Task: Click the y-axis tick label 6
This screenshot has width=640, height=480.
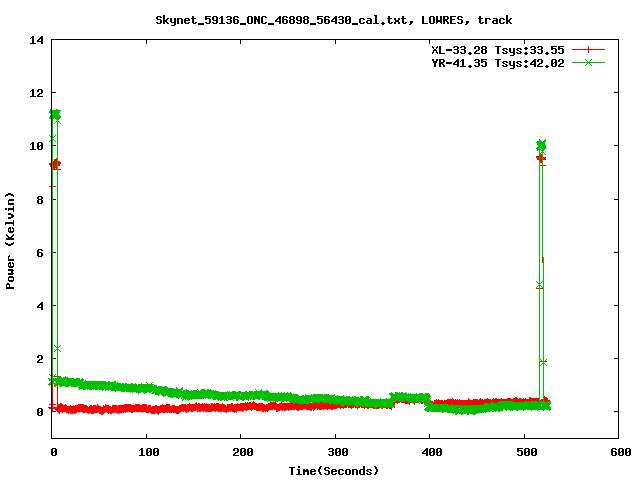Action: click(x=40, y=253)
